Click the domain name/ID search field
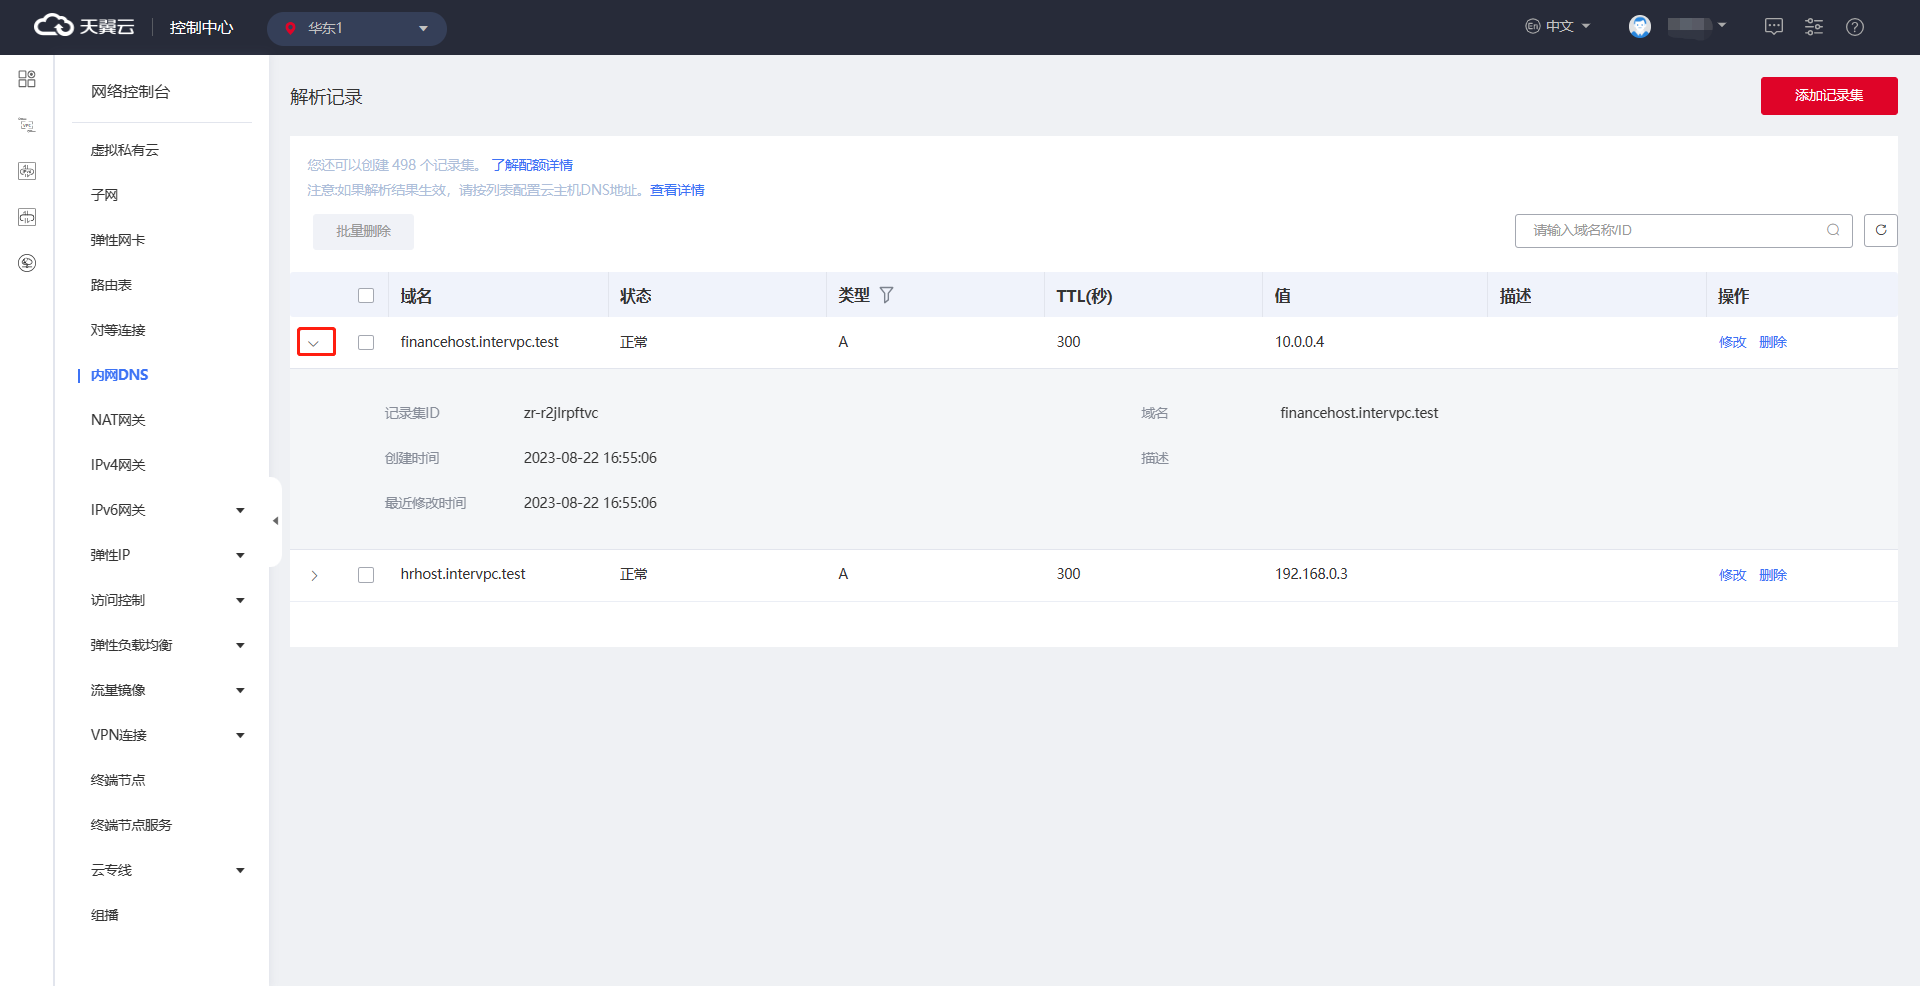This screenshot has height=986, width=1920. (1670, 230)
